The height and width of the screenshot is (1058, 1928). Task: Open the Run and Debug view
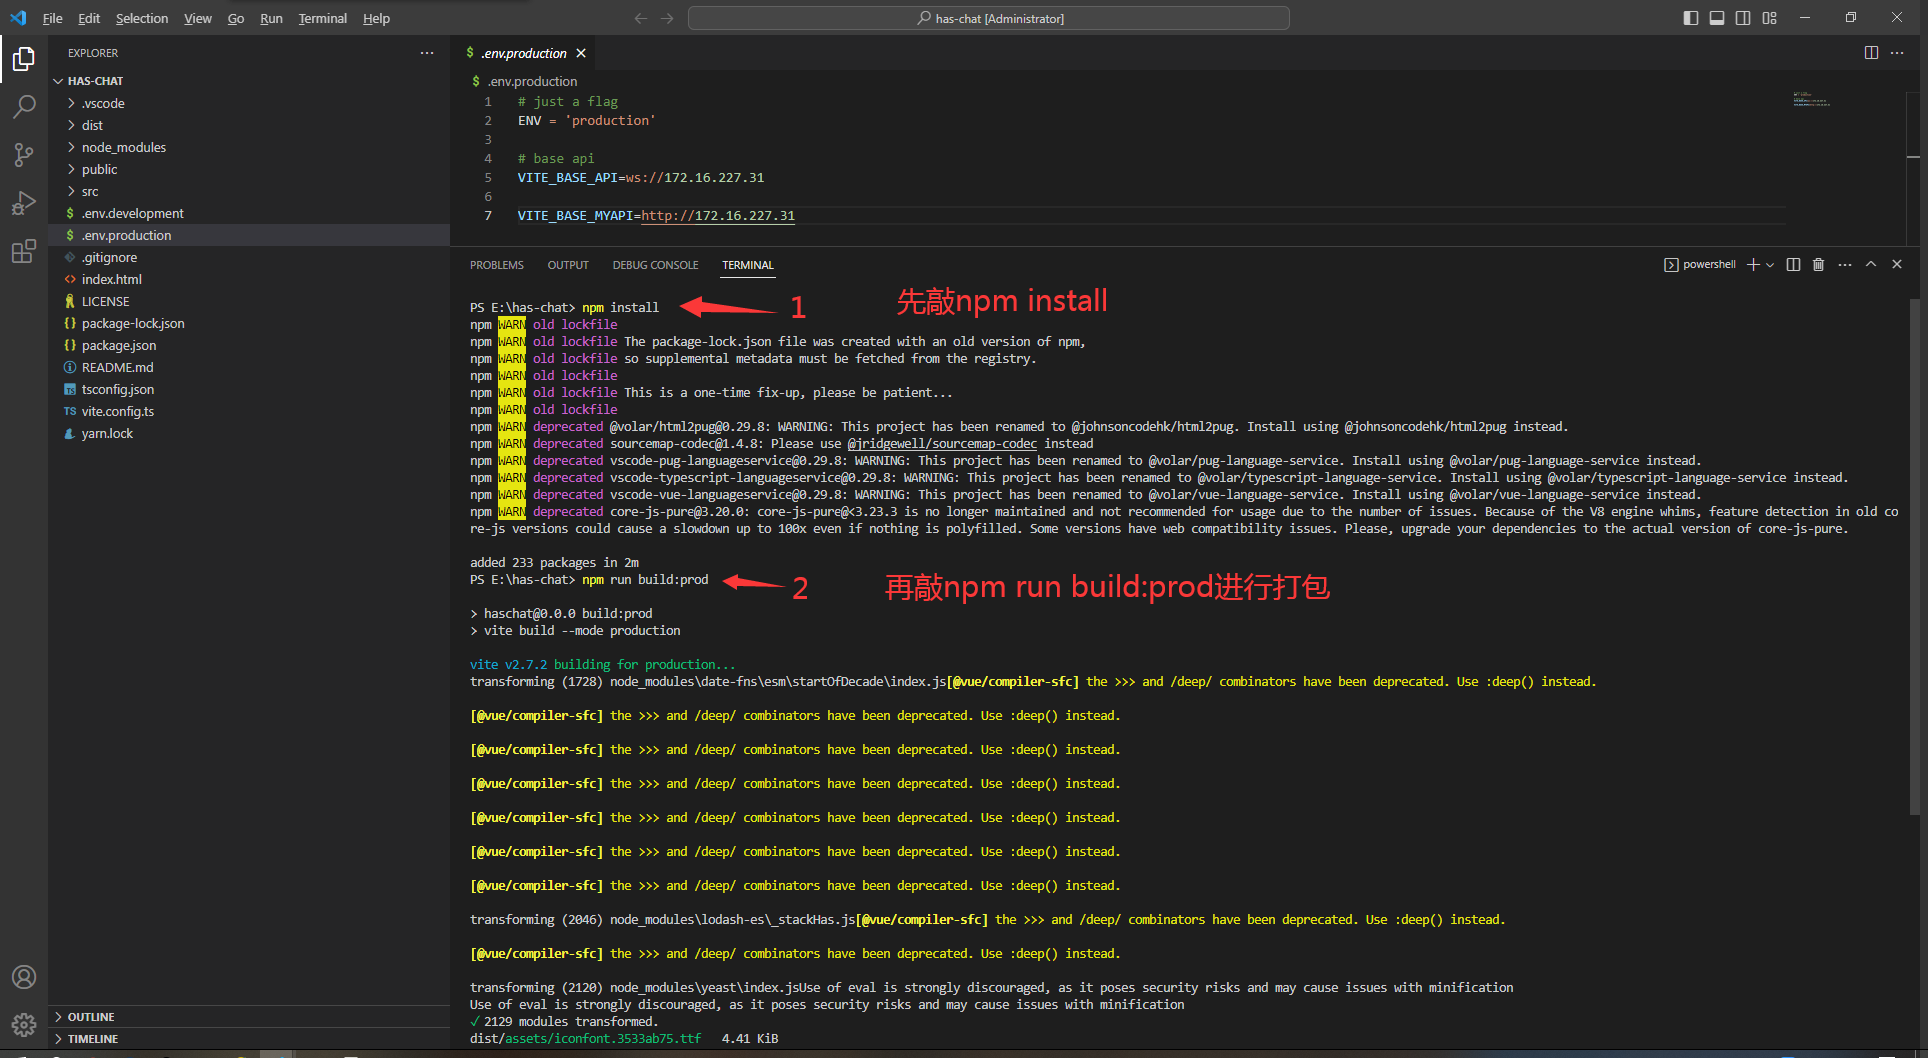tap(24, 203)
